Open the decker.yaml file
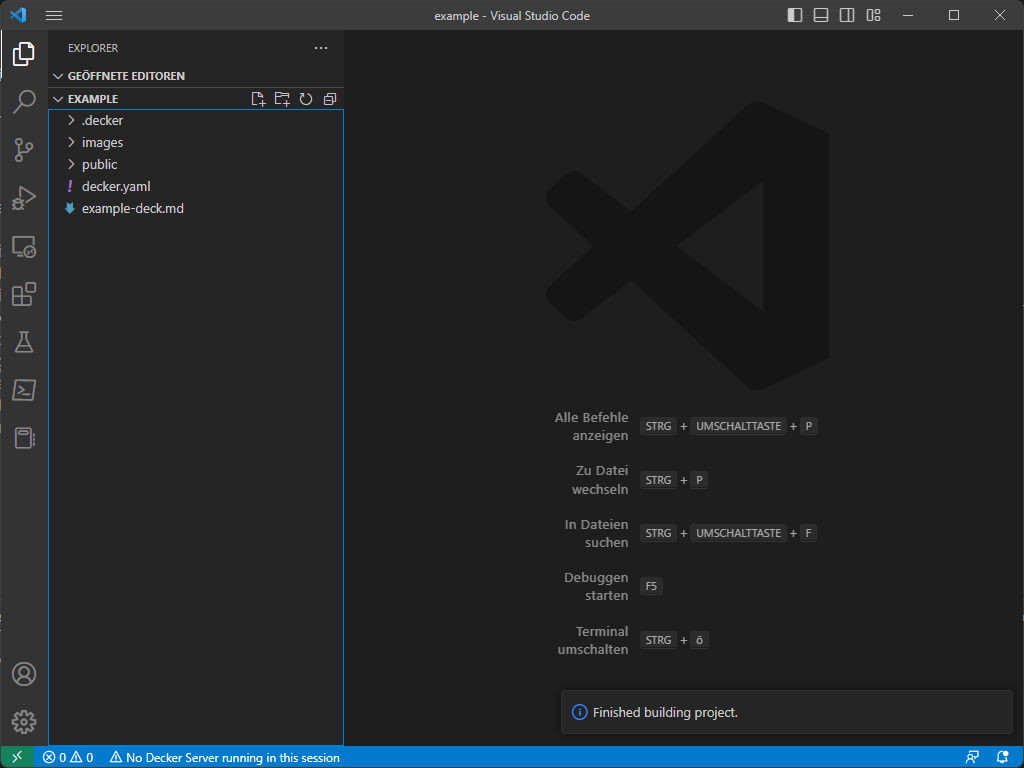Viewport: 1024px width, 768px height. click(x=116, y=186)
